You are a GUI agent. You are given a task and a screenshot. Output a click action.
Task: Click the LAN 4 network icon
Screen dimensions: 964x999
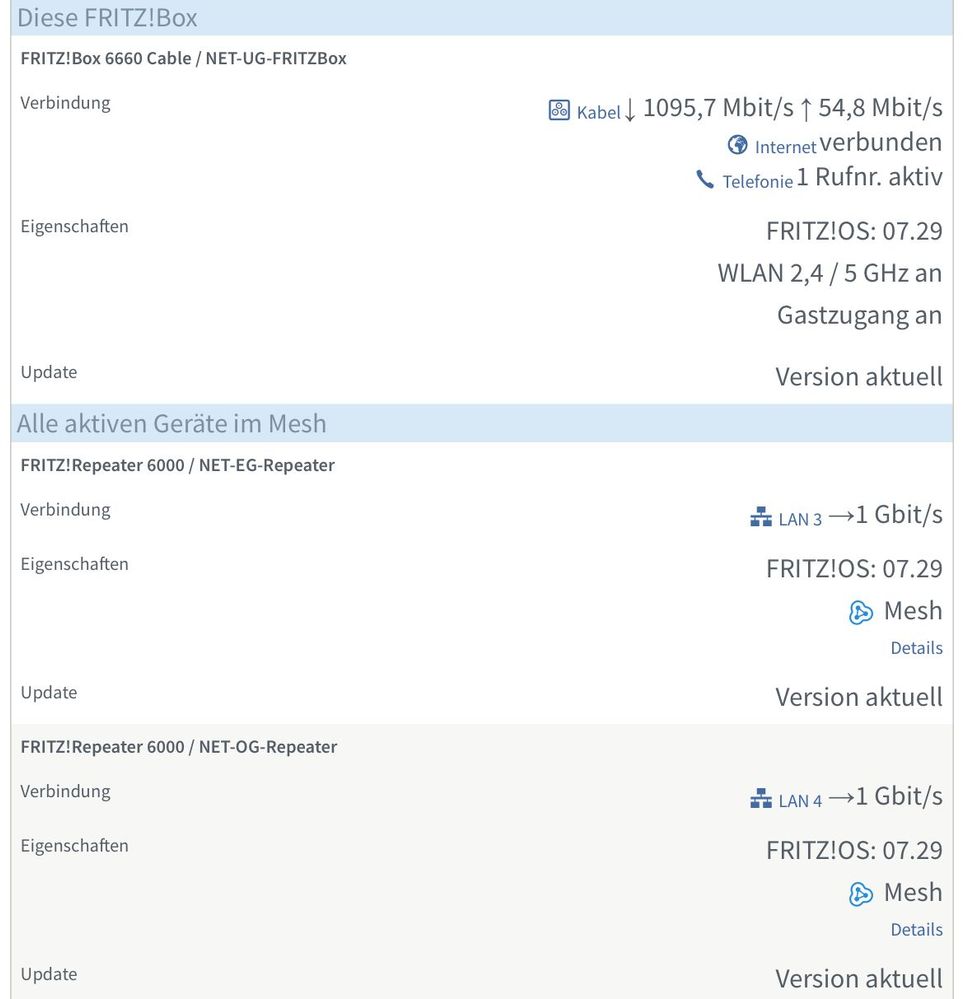click(x=761, y=799)
